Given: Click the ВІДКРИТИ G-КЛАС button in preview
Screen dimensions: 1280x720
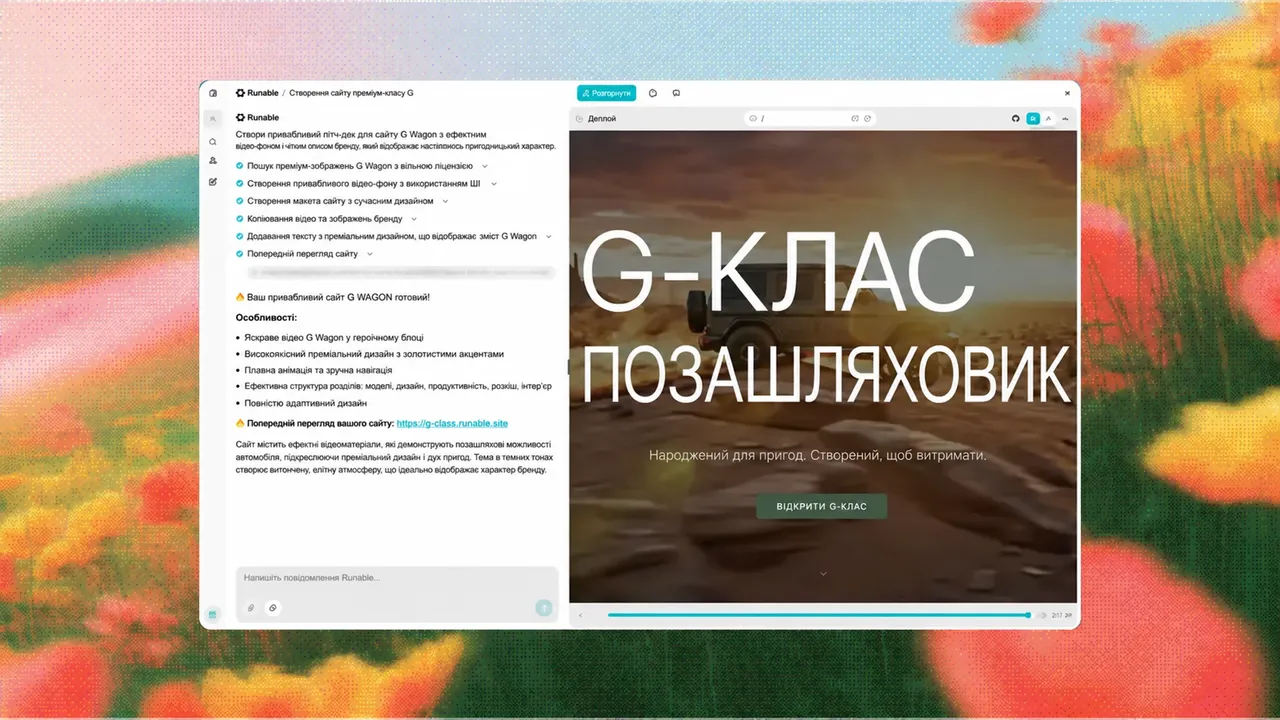Looking at the screenshot, I should click(821, 506).
